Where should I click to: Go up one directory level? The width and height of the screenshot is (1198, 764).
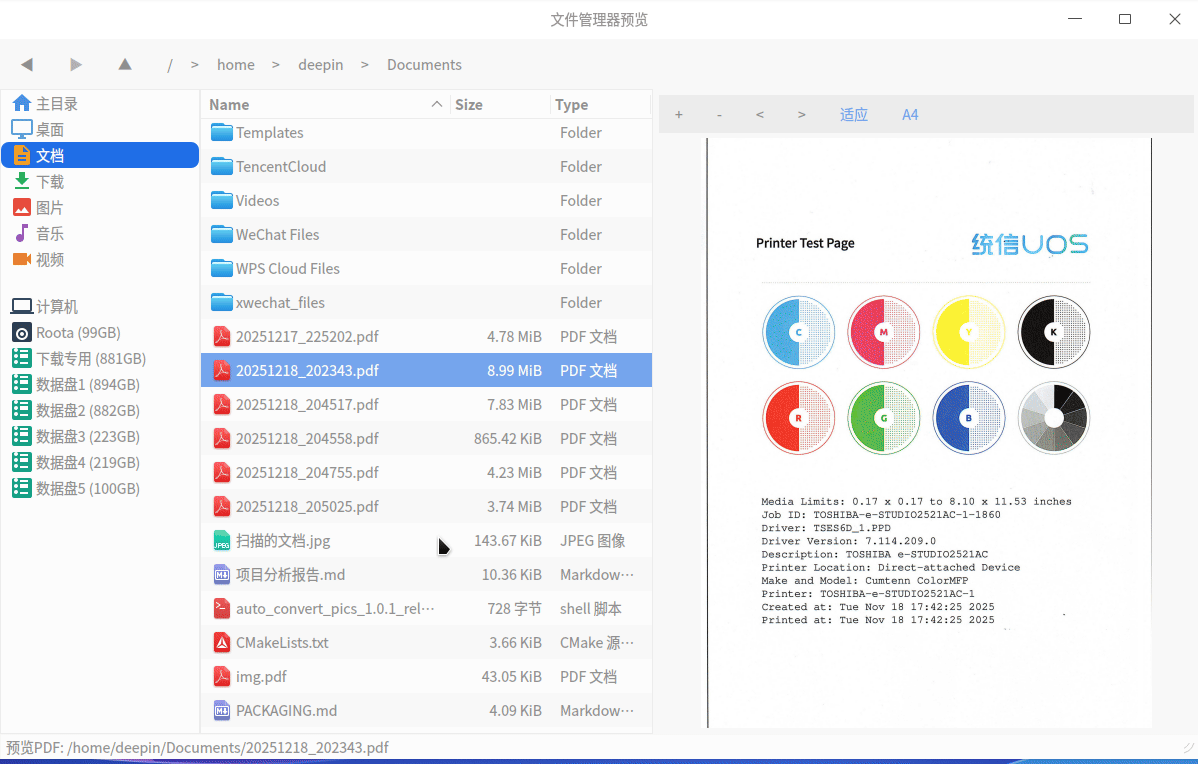tap(125, 65)
